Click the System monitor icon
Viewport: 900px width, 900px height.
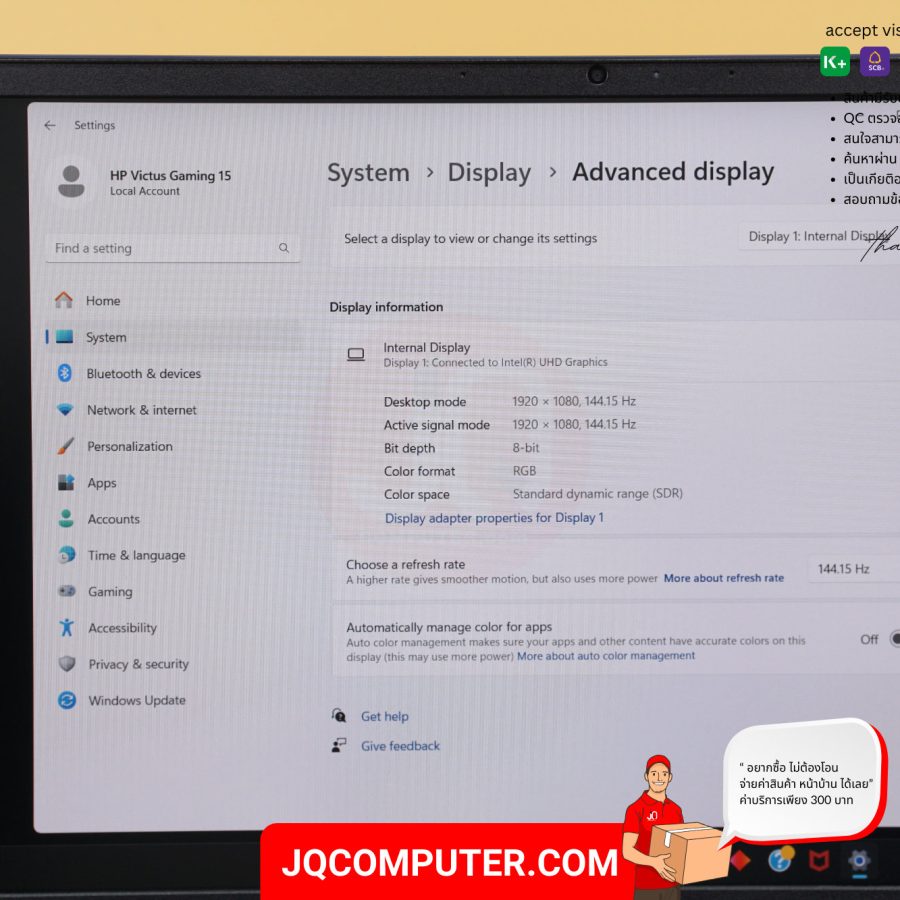point(64,336)
